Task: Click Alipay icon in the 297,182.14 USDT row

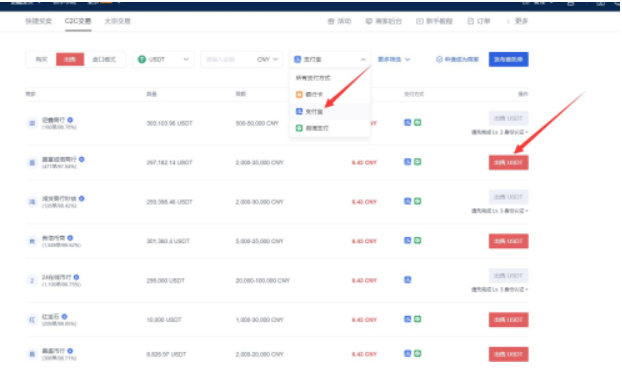Action: (407, 162)
